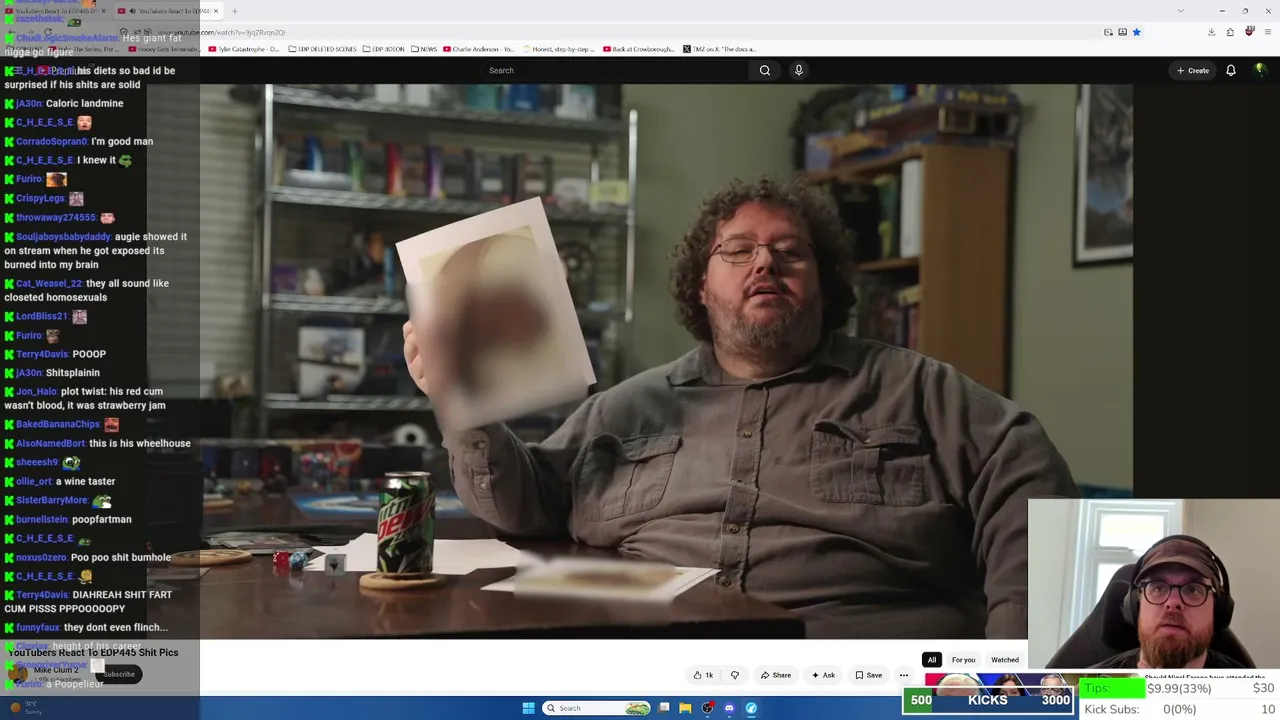Open the browser profile icon in the toolbar
The height and width of the screenshot is (720, 1280).
(x=1249, y=32)
